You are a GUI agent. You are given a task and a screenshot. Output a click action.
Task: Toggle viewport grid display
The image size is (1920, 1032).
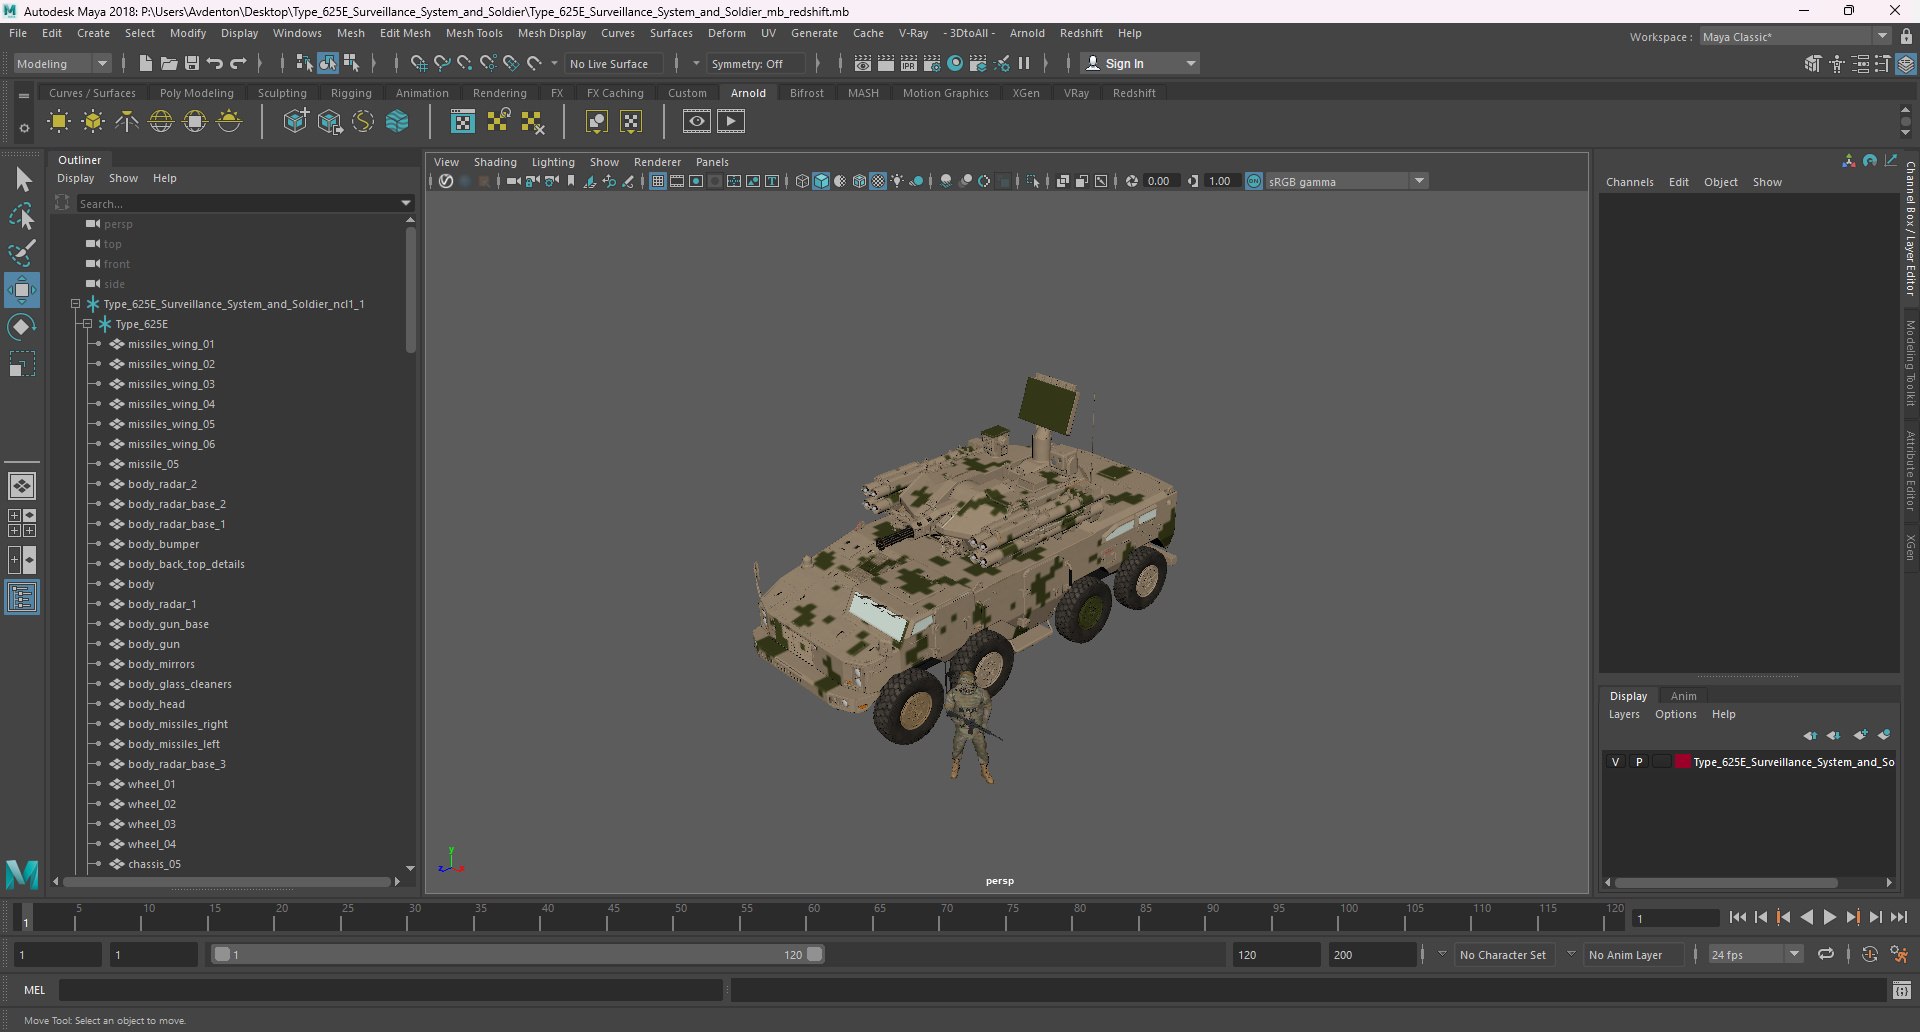coord(657,181)
